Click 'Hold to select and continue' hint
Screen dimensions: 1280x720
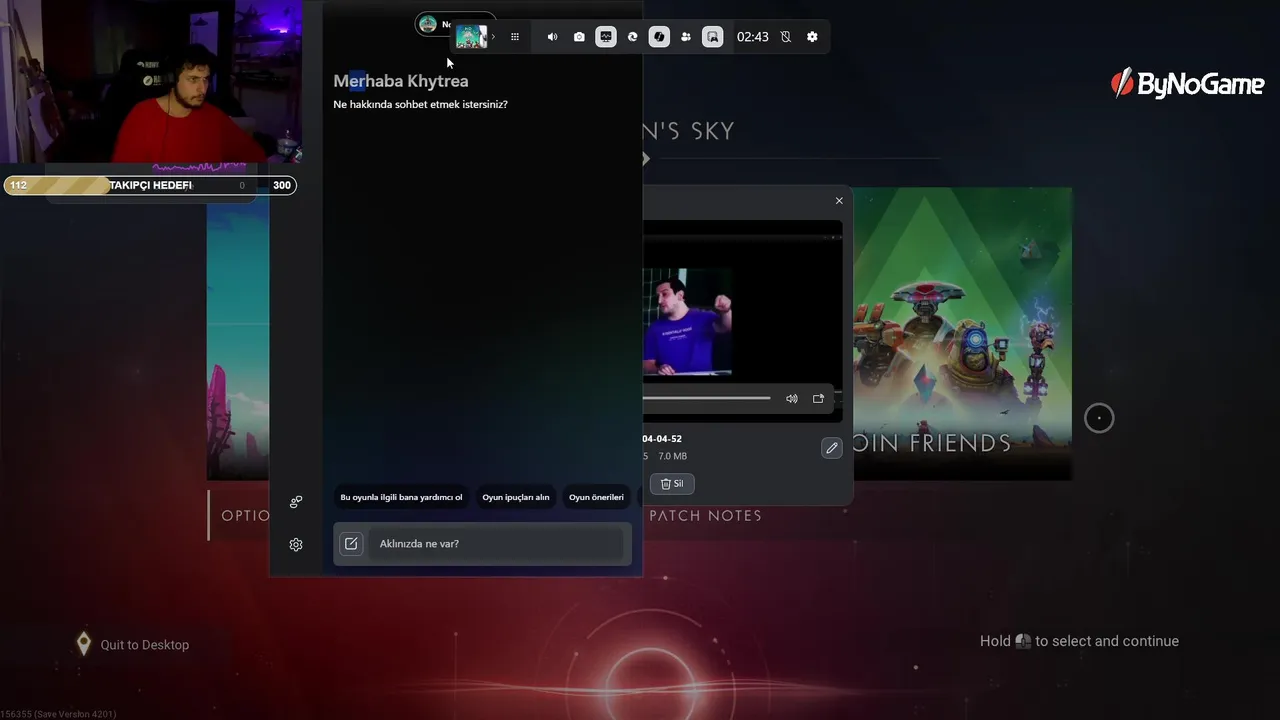click(1079, 641)
